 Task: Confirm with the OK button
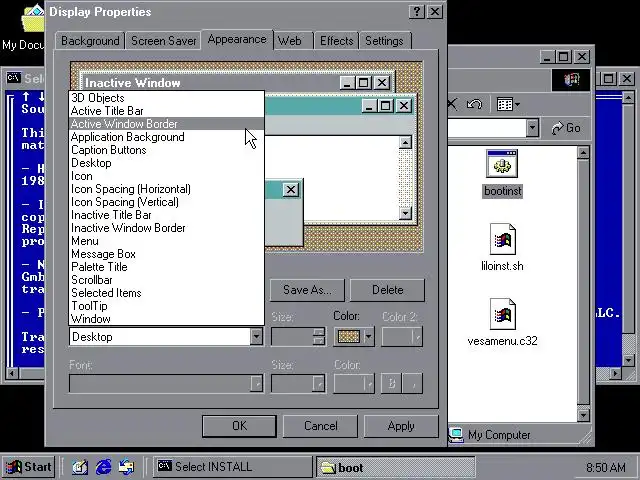click(x=239, y=426)
